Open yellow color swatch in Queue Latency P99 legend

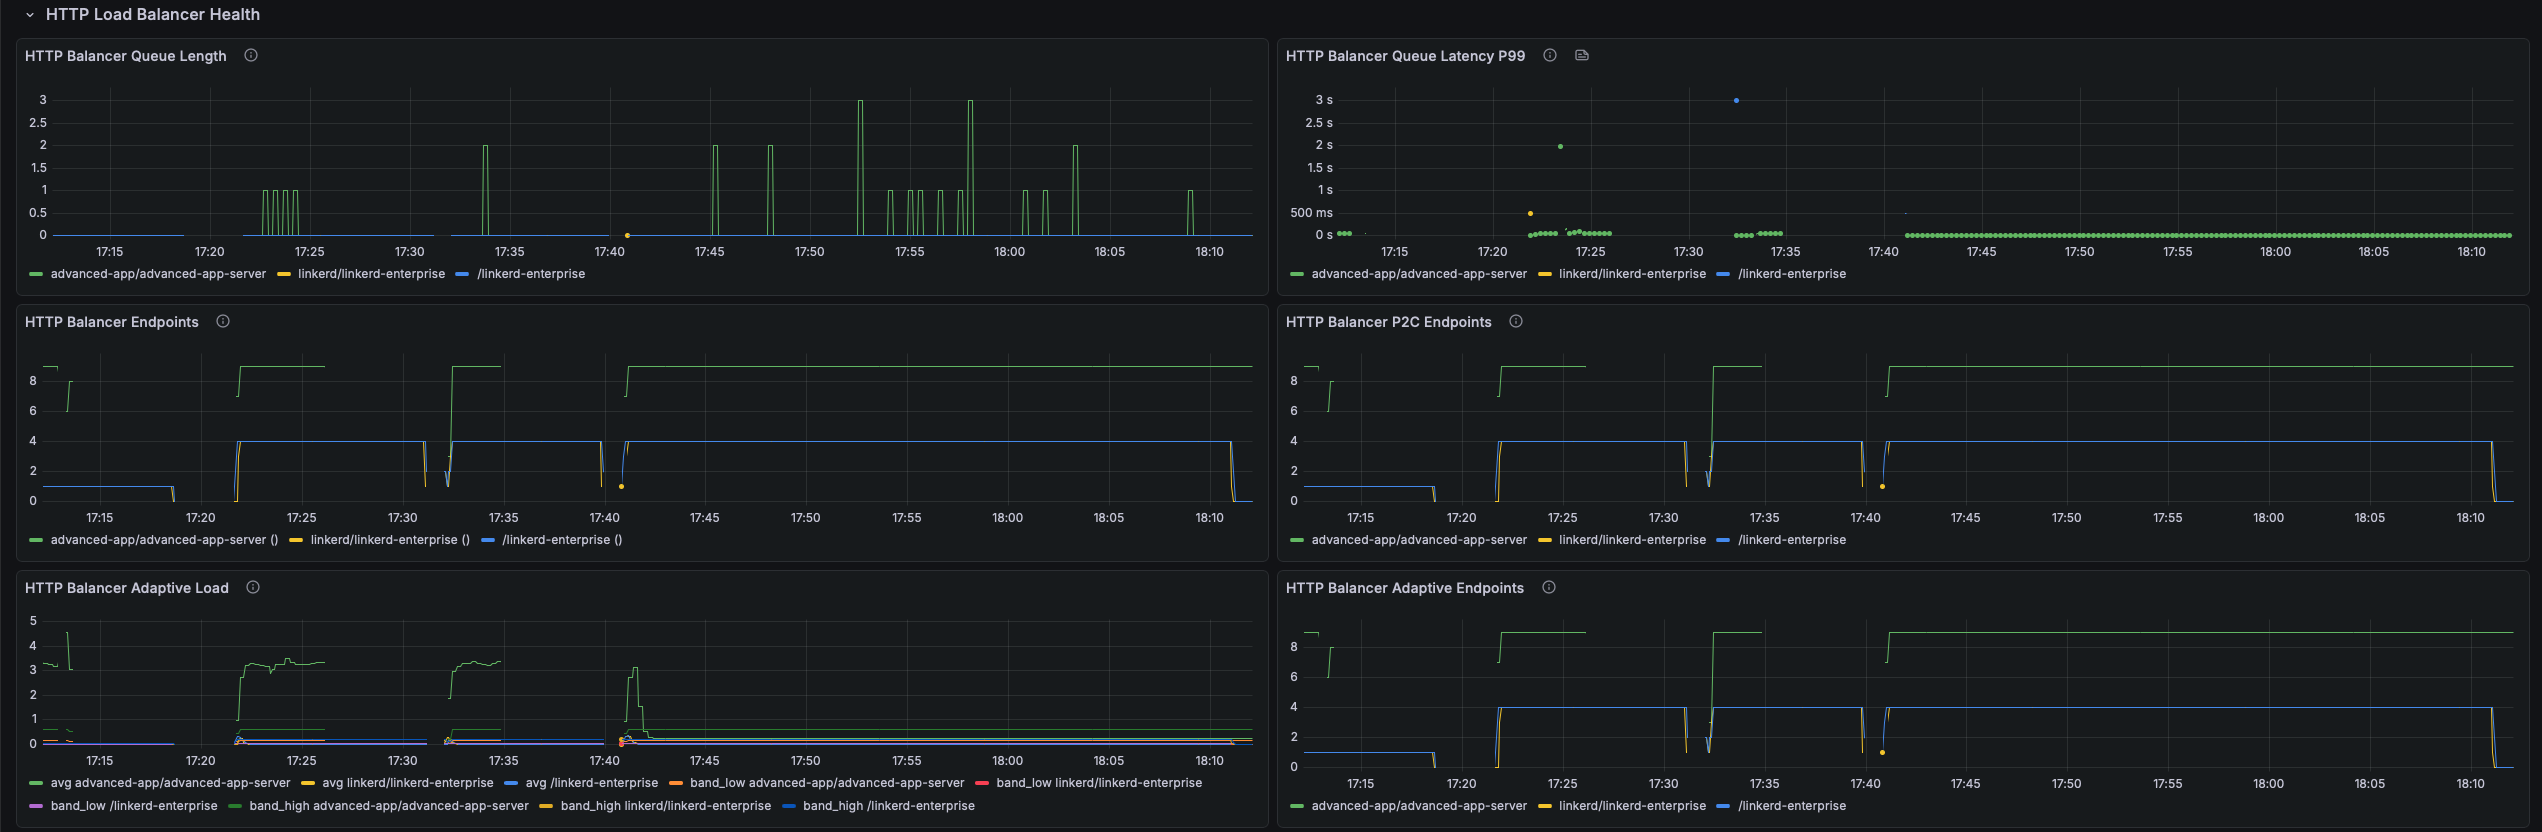point(1545,274)
